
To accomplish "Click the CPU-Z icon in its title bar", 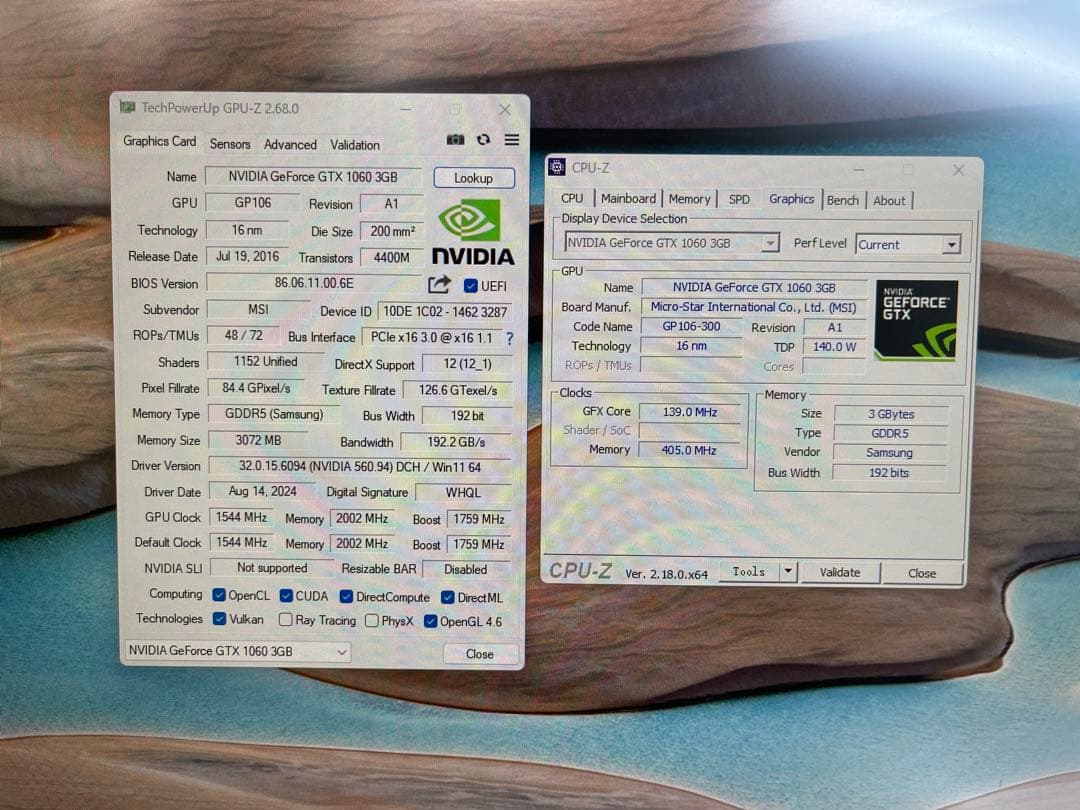I will 557,167.
